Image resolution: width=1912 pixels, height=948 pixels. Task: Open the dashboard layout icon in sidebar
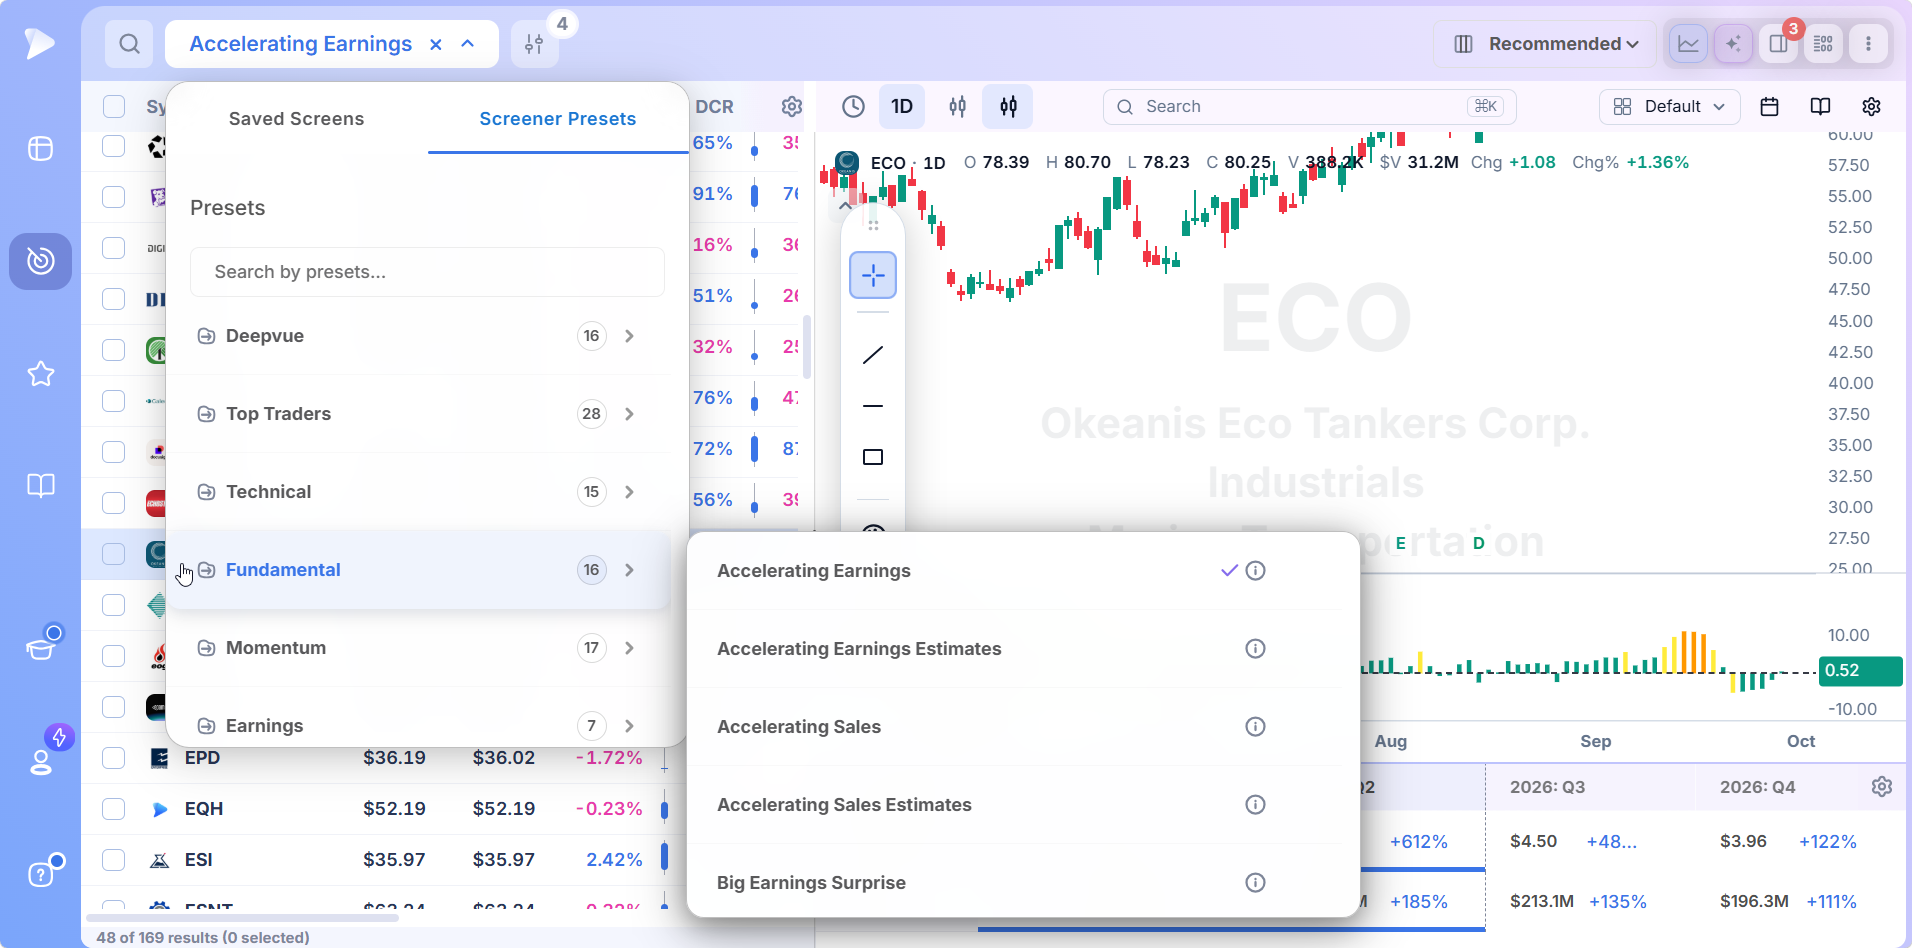tap(40, 149)
